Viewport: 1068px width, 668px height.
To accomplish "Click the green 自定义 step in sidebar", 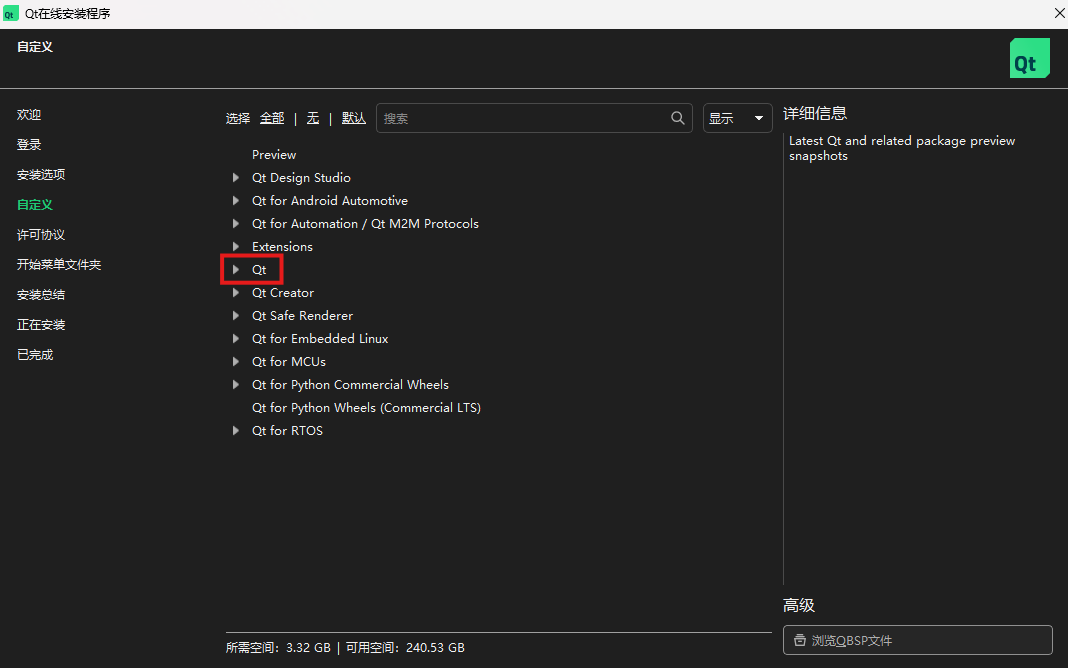I will 35,204.
